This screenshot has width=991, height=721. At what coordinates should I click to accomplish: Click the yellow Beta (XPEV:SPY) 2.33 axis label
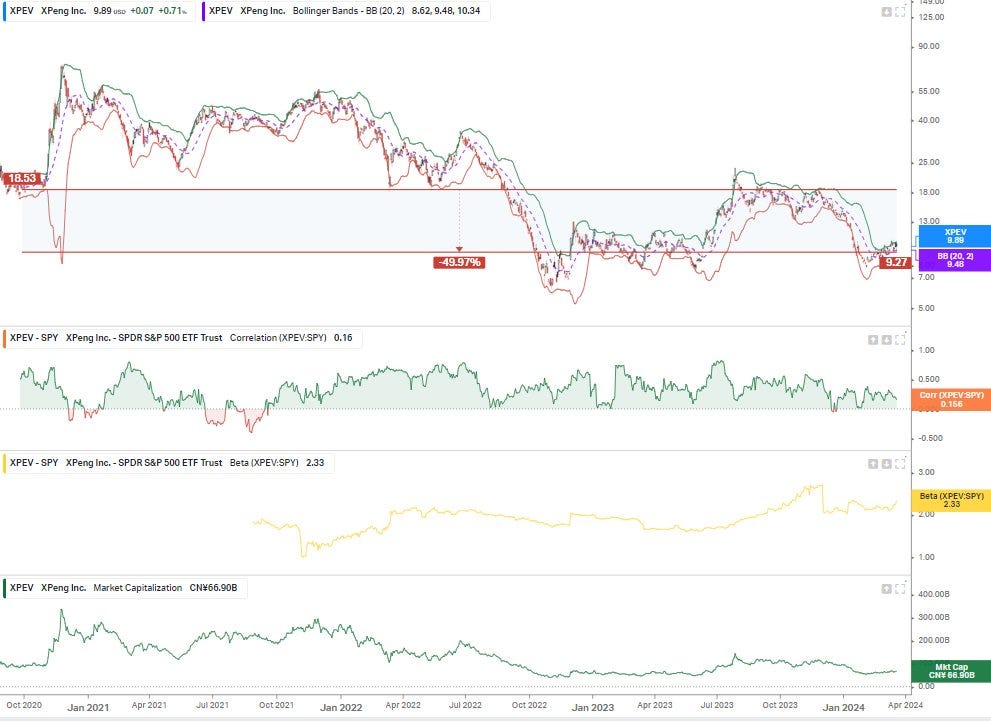tap(951, 500)
